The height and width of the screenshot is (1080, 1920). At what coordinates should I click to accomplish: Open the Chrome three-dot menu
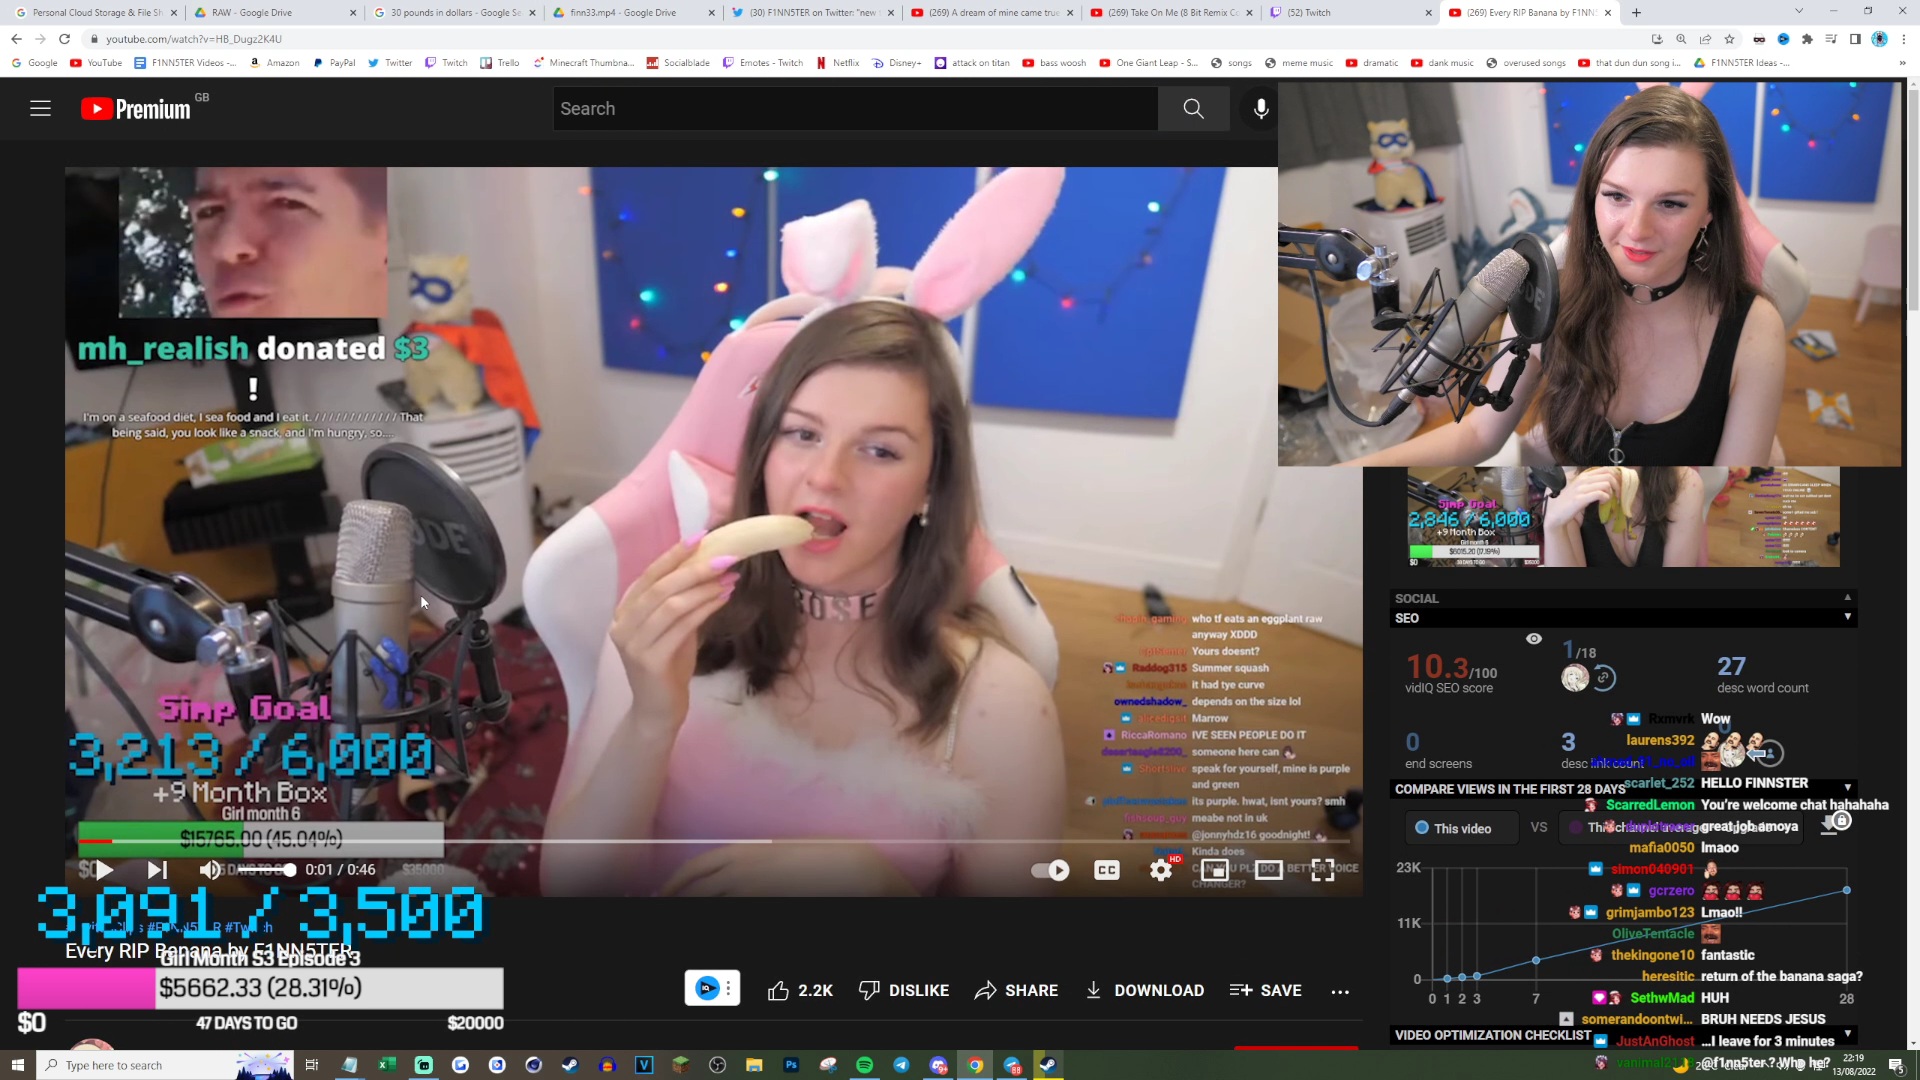tap(1904, 39)
